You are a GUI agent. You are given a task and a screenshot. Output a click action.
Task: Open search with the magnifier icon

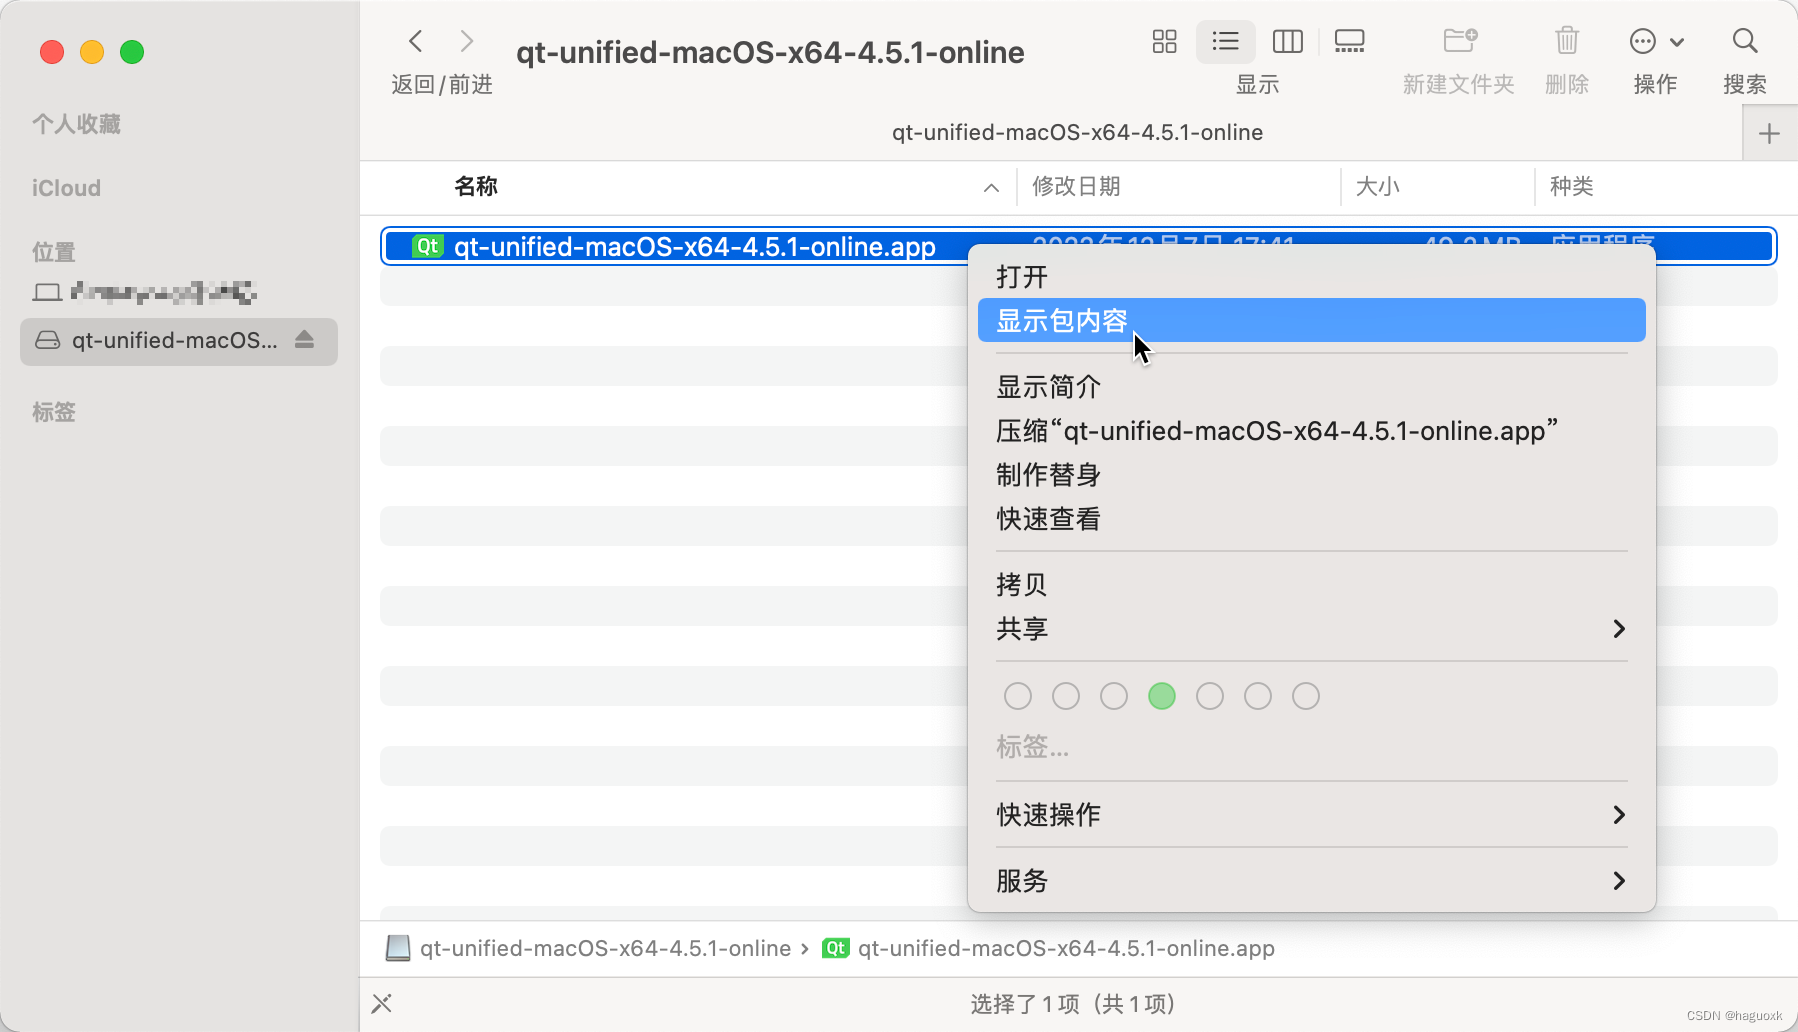tap(1745, 41)
